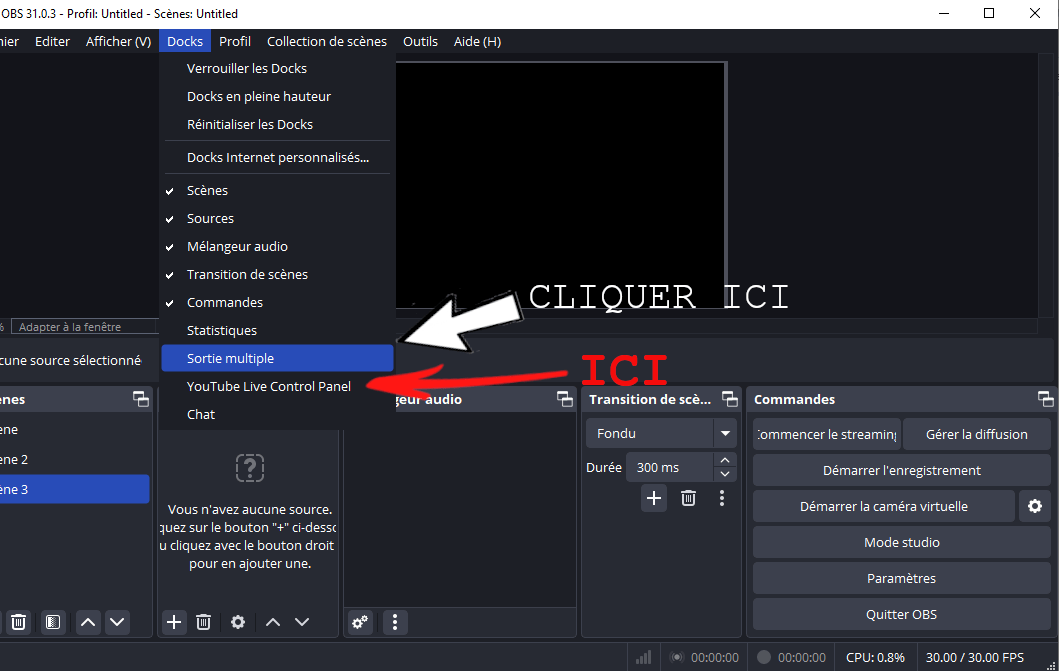Open Paramètres from Commandes panel

pos(901,578)
